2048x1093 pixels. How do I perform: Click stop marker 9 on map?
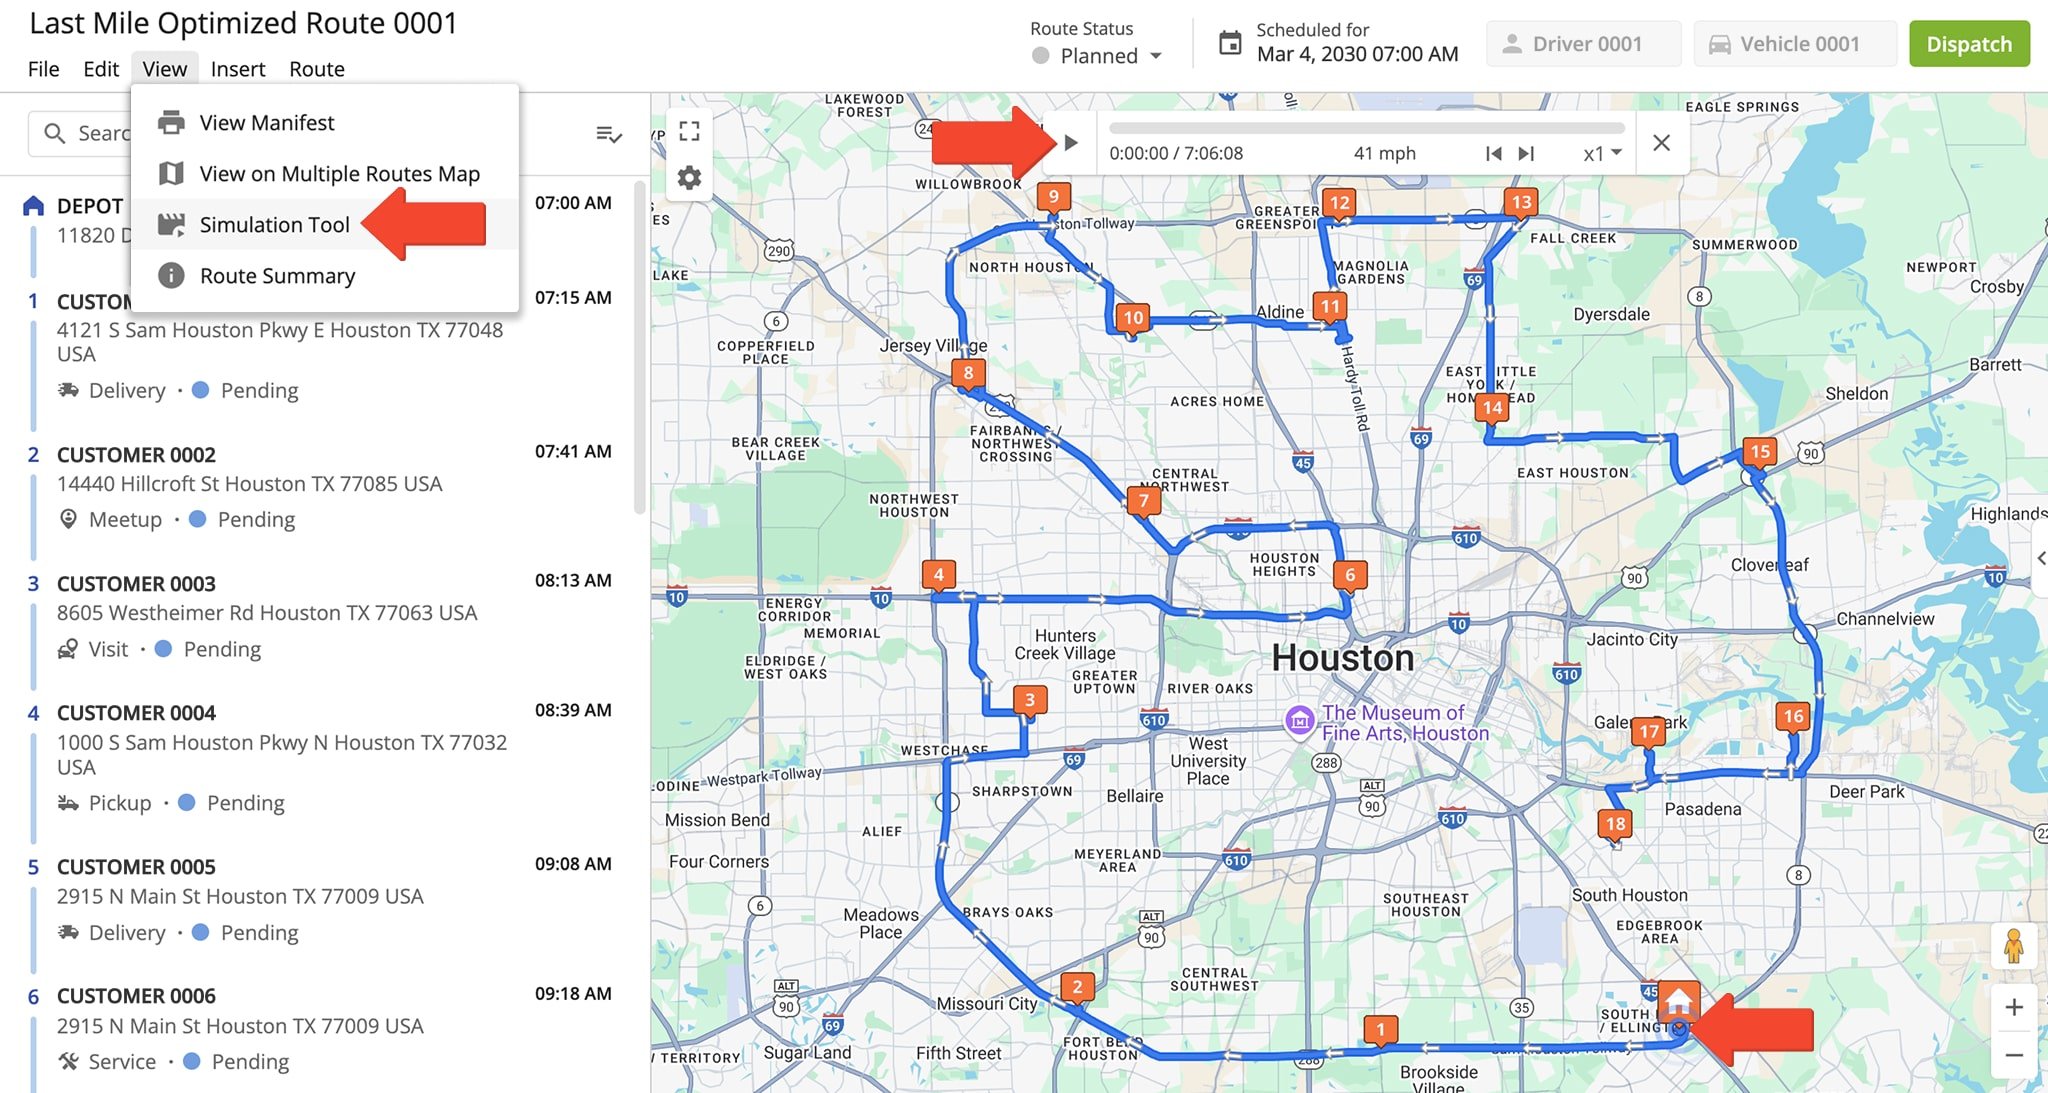(x=1057, y=196)
